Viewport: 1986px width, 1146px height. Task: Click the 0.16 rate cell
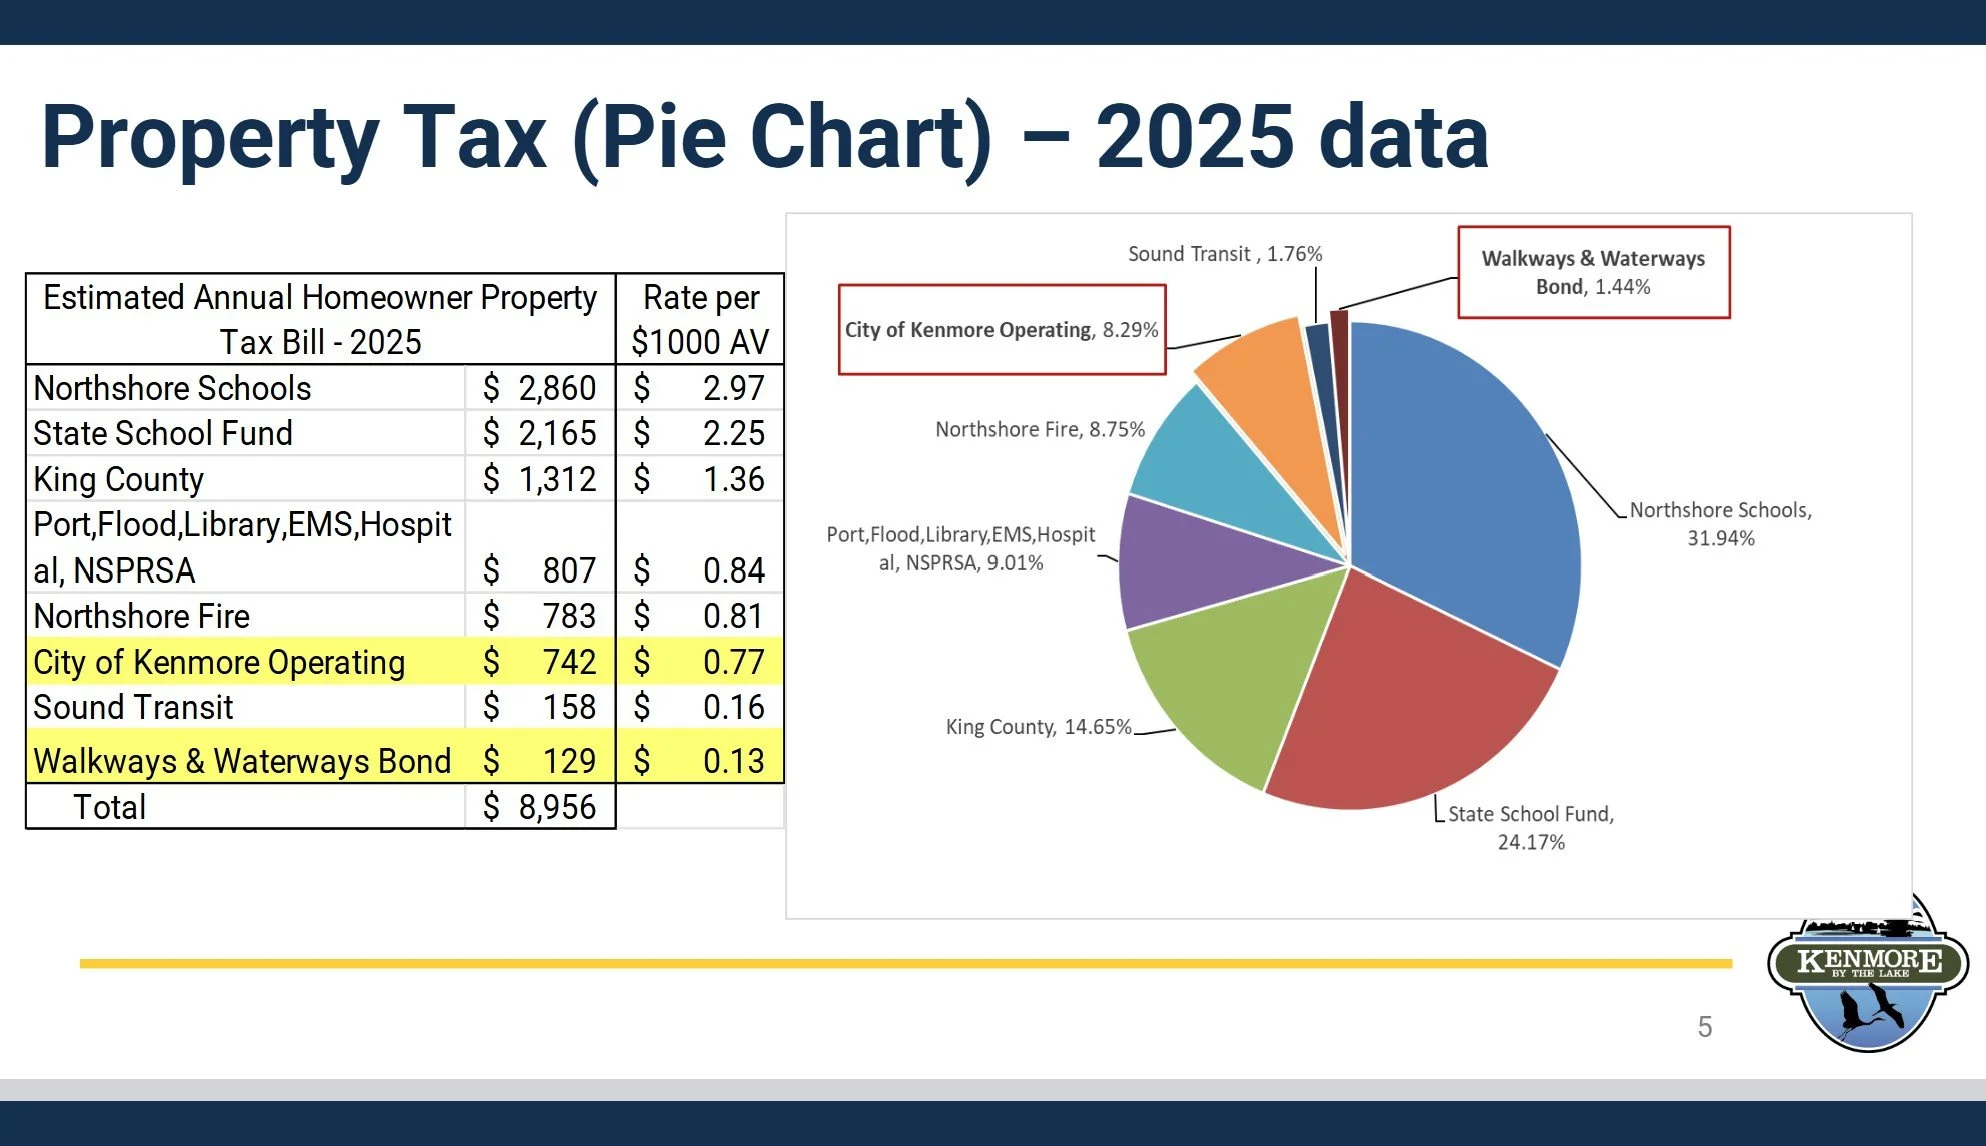(700, 707)
